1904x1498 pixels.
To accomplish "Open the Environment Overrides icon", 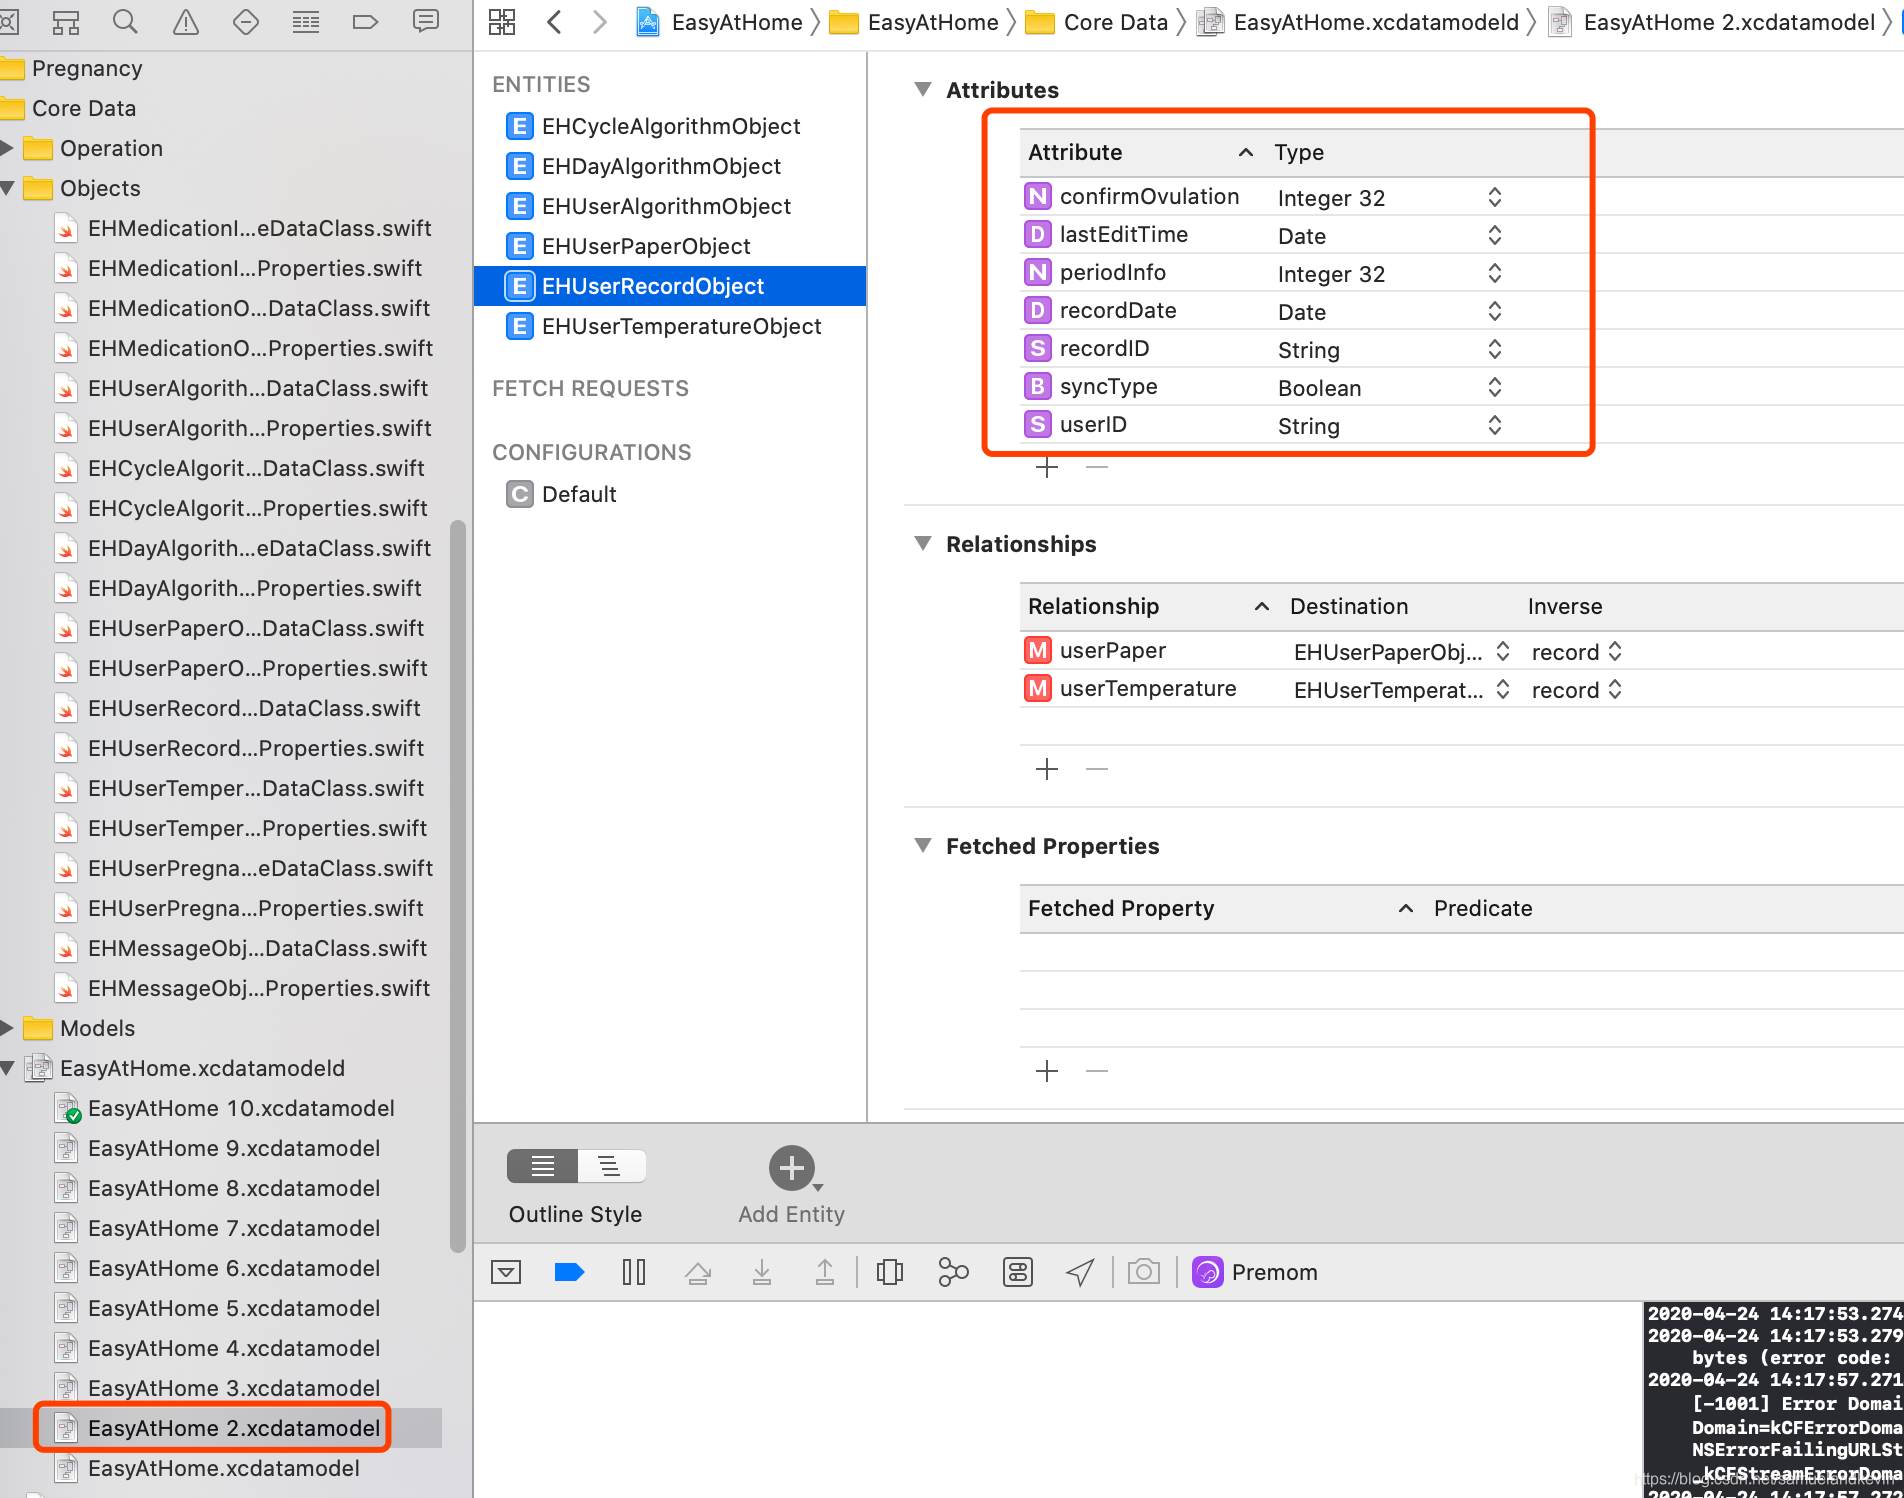I will pyautogui.click(x=1018, y=1272).
